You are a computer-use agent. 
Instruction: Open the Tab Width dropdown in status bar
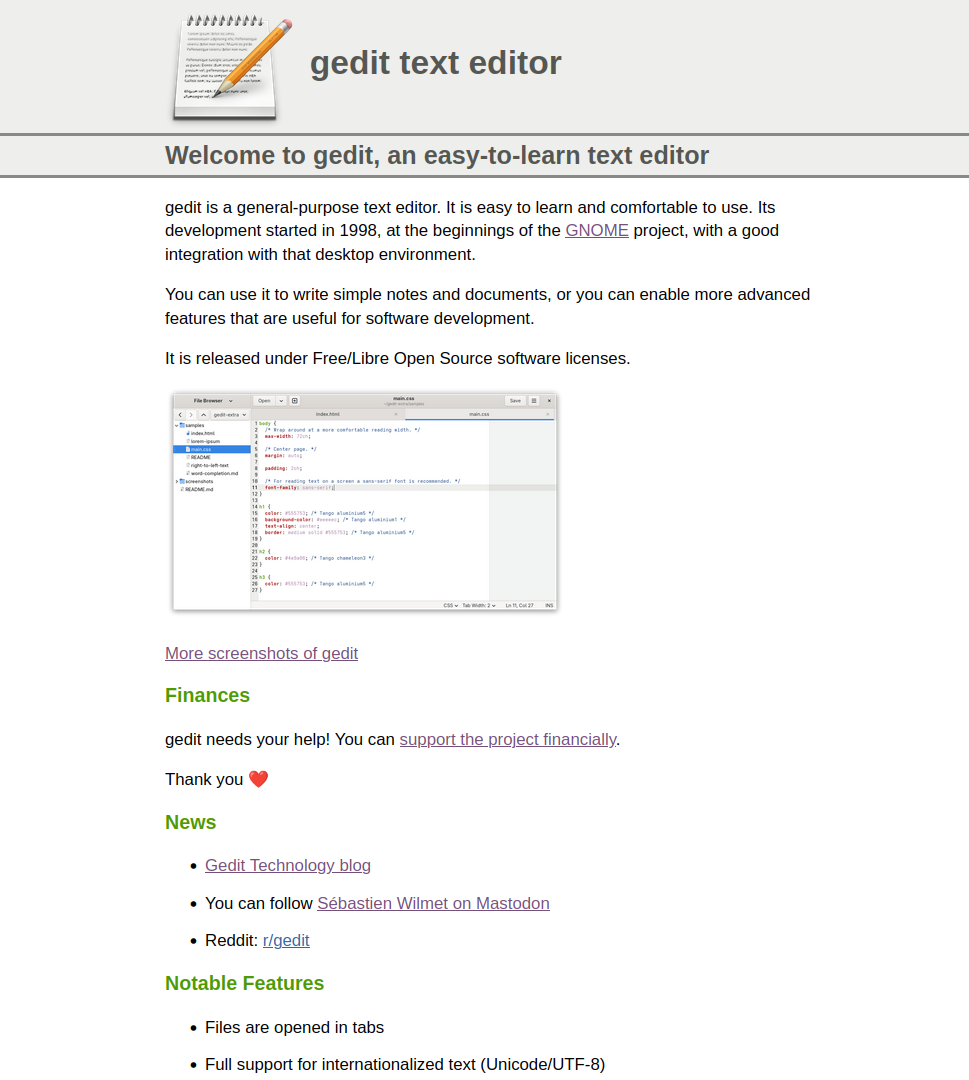[x=478, y=605]
